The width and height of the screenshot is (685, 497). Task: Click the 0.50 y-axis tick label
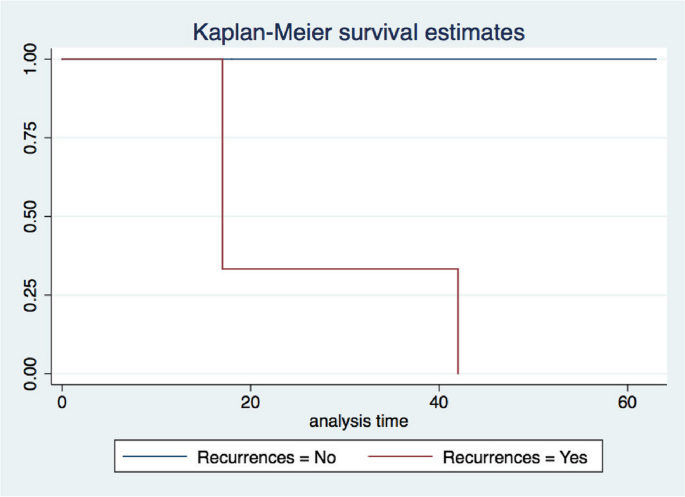[x=33, y=216]
